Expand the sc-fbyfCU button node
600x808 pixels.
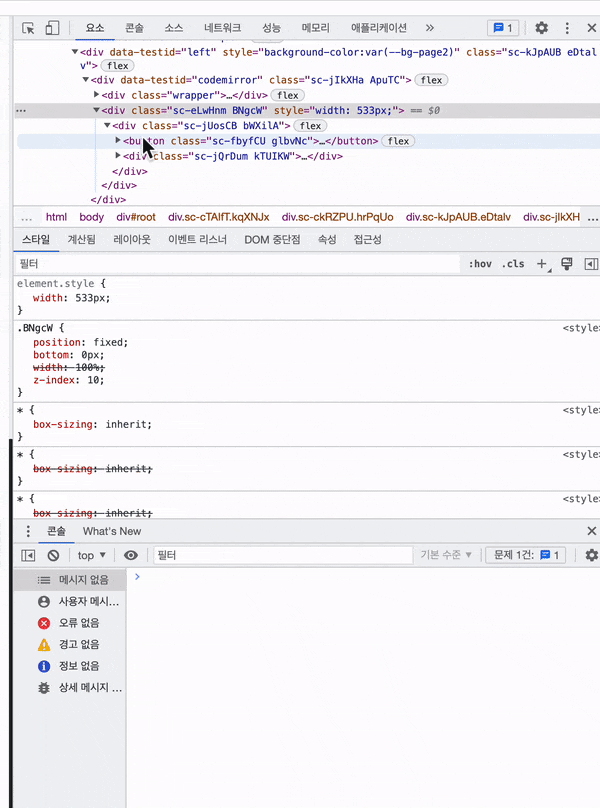[118, 140]
